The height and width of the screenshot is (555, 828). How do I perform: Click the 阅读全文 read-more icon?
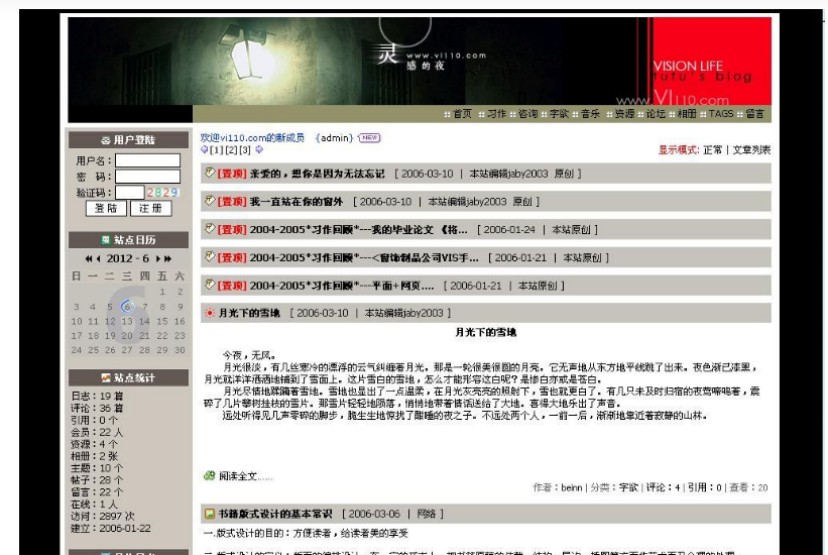point(209,476)
